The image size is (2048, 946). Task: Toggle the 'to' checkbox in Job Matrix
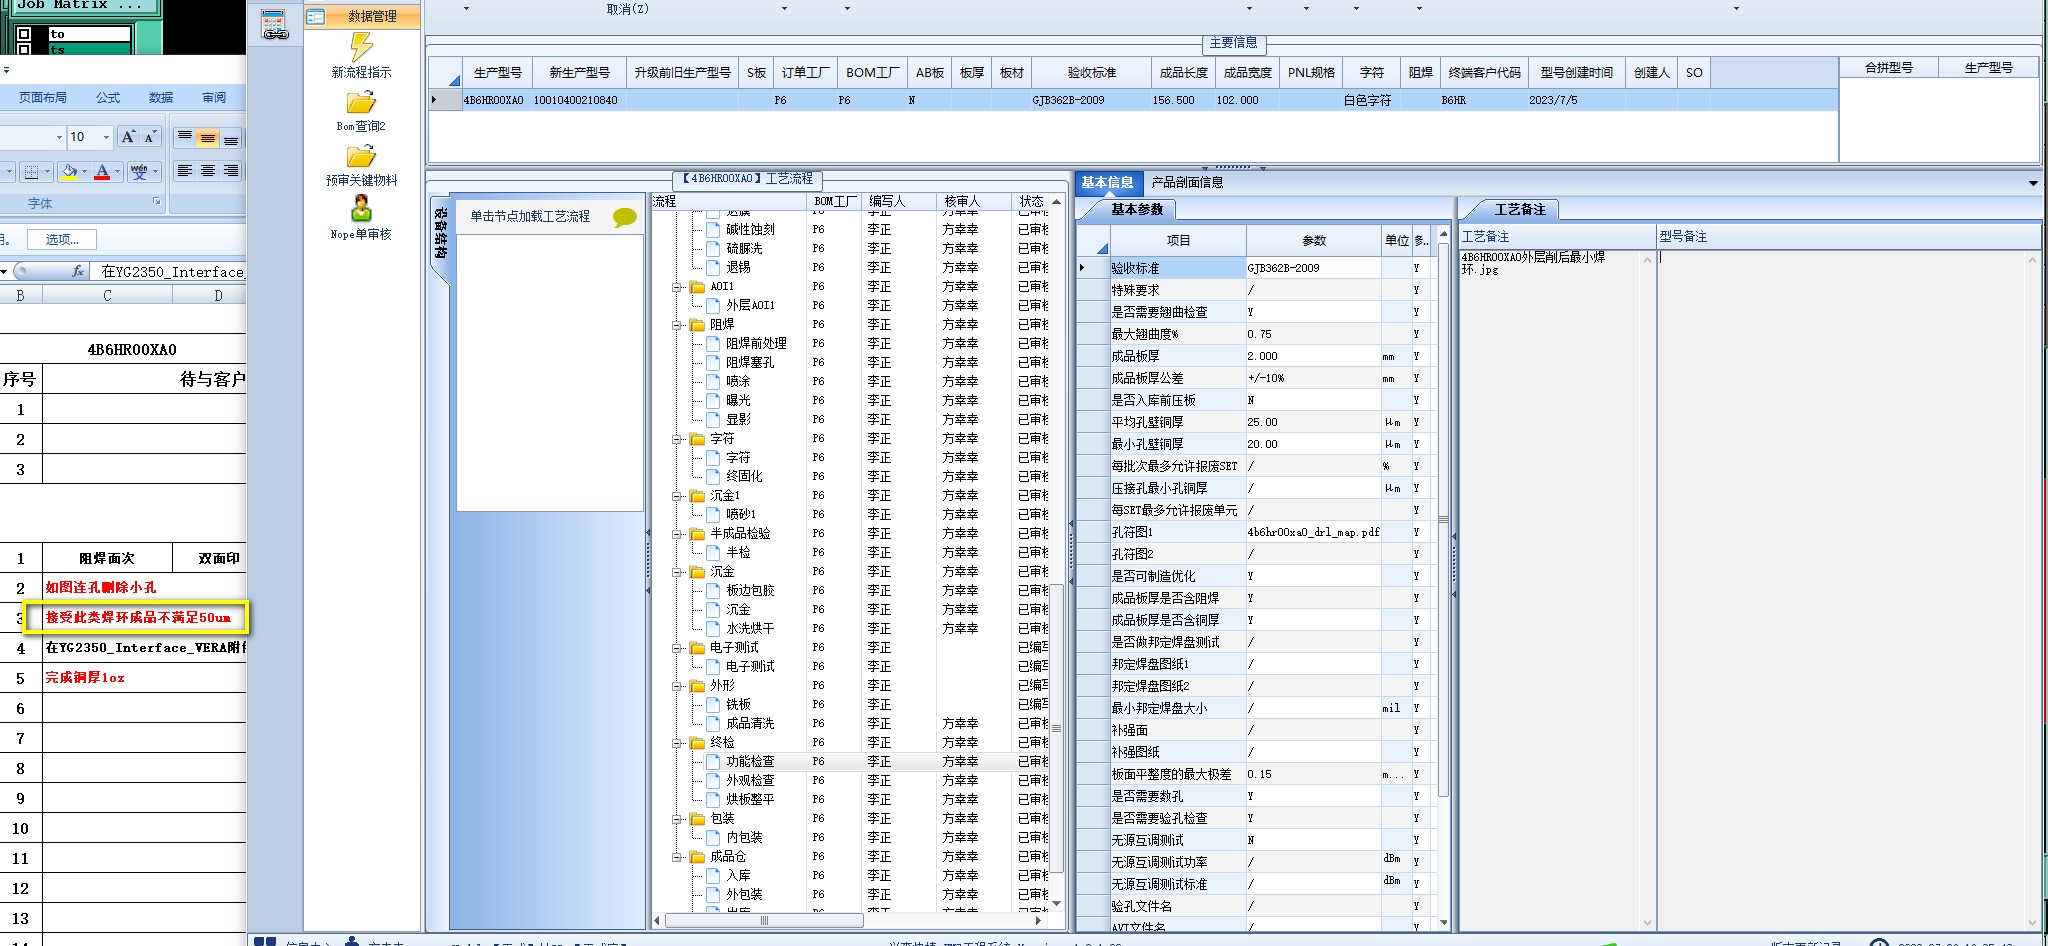click(24, 34)
